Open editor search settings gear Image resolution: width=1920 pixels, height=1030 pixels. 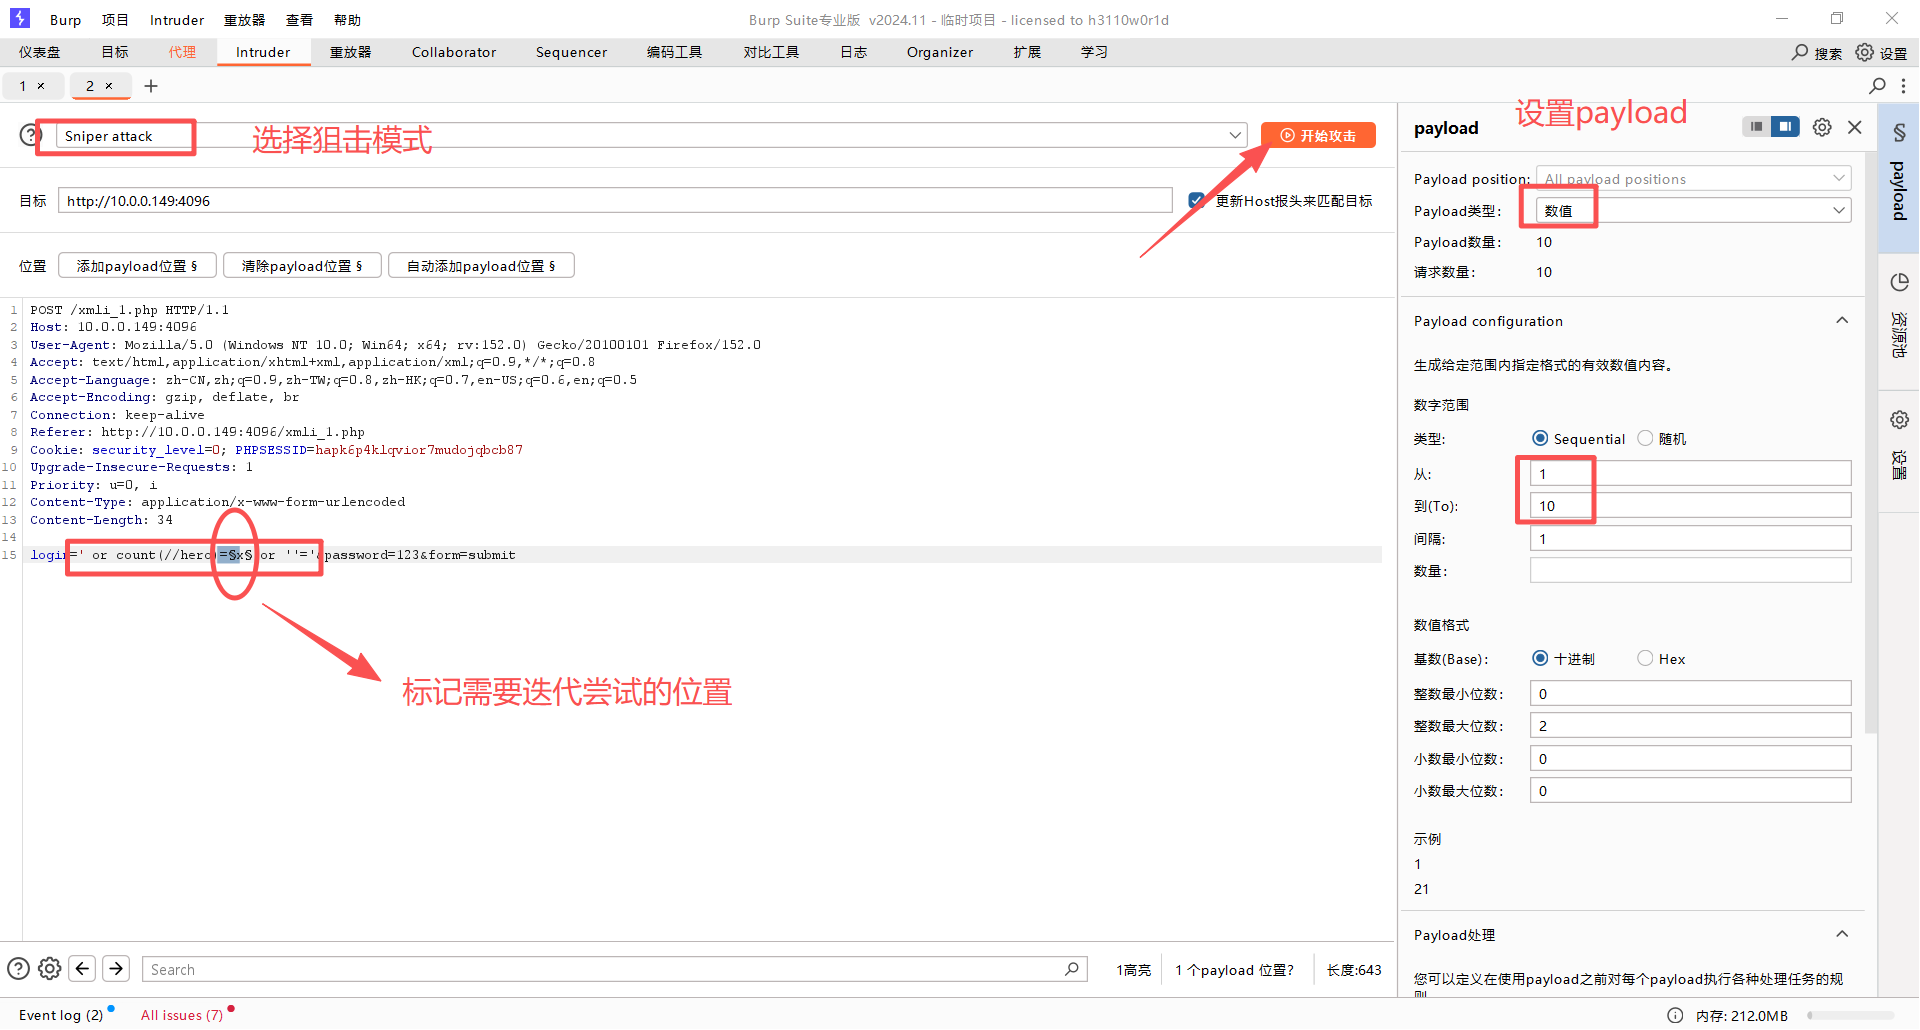point(50,968)
